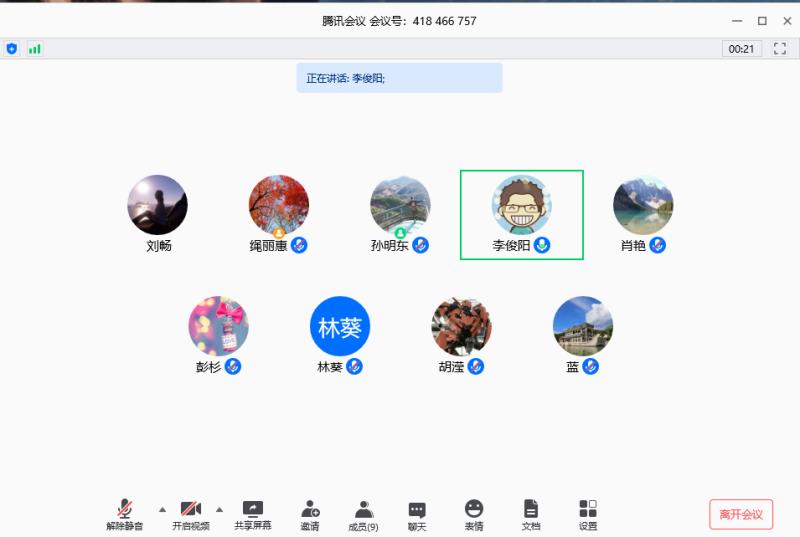800x537 pixels.
Task: Click muted mic icon beside 绳丽惠
Action: pos(299,245)
